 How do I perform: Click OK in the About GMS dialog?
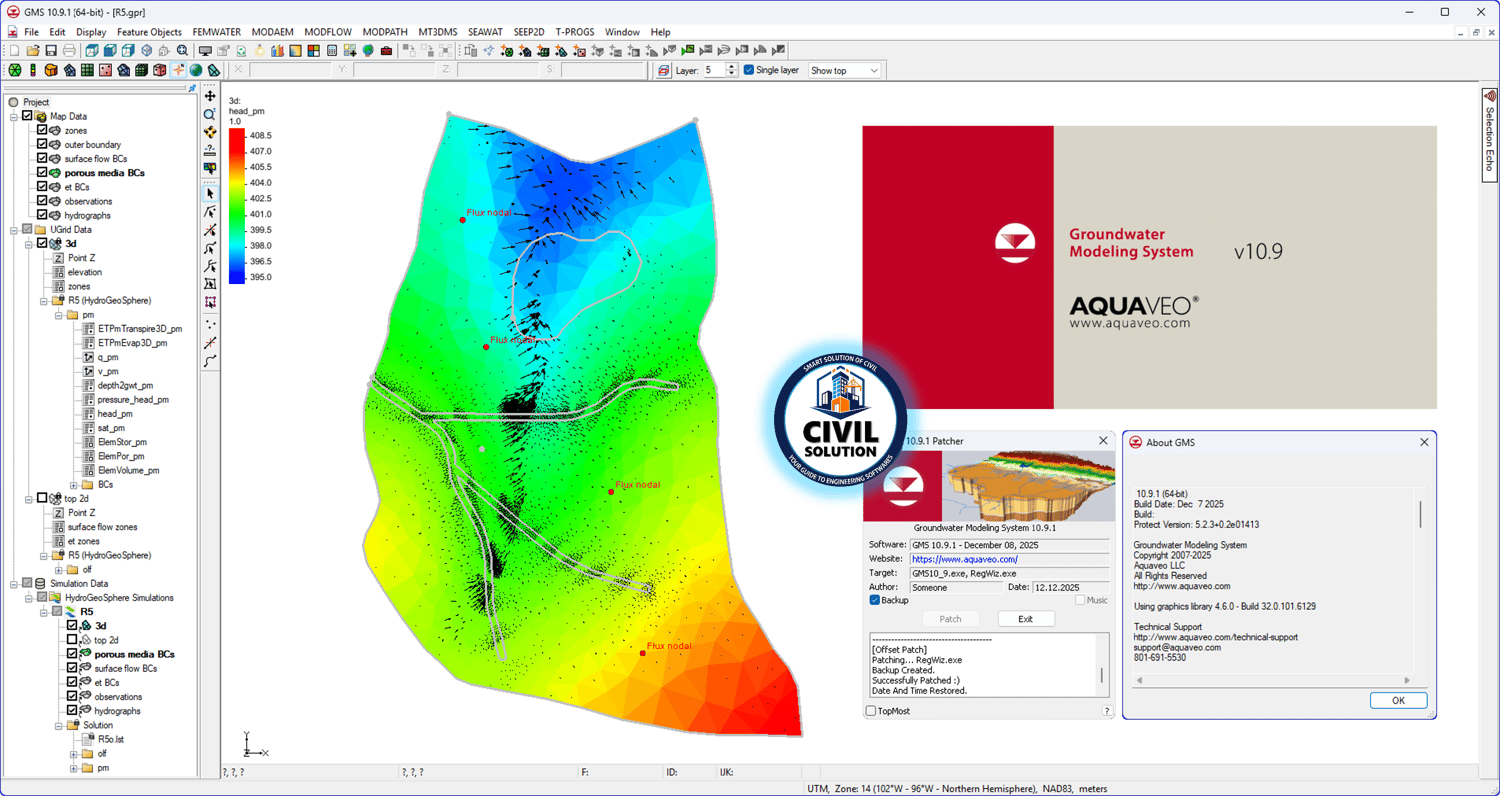click(1398, 700)
